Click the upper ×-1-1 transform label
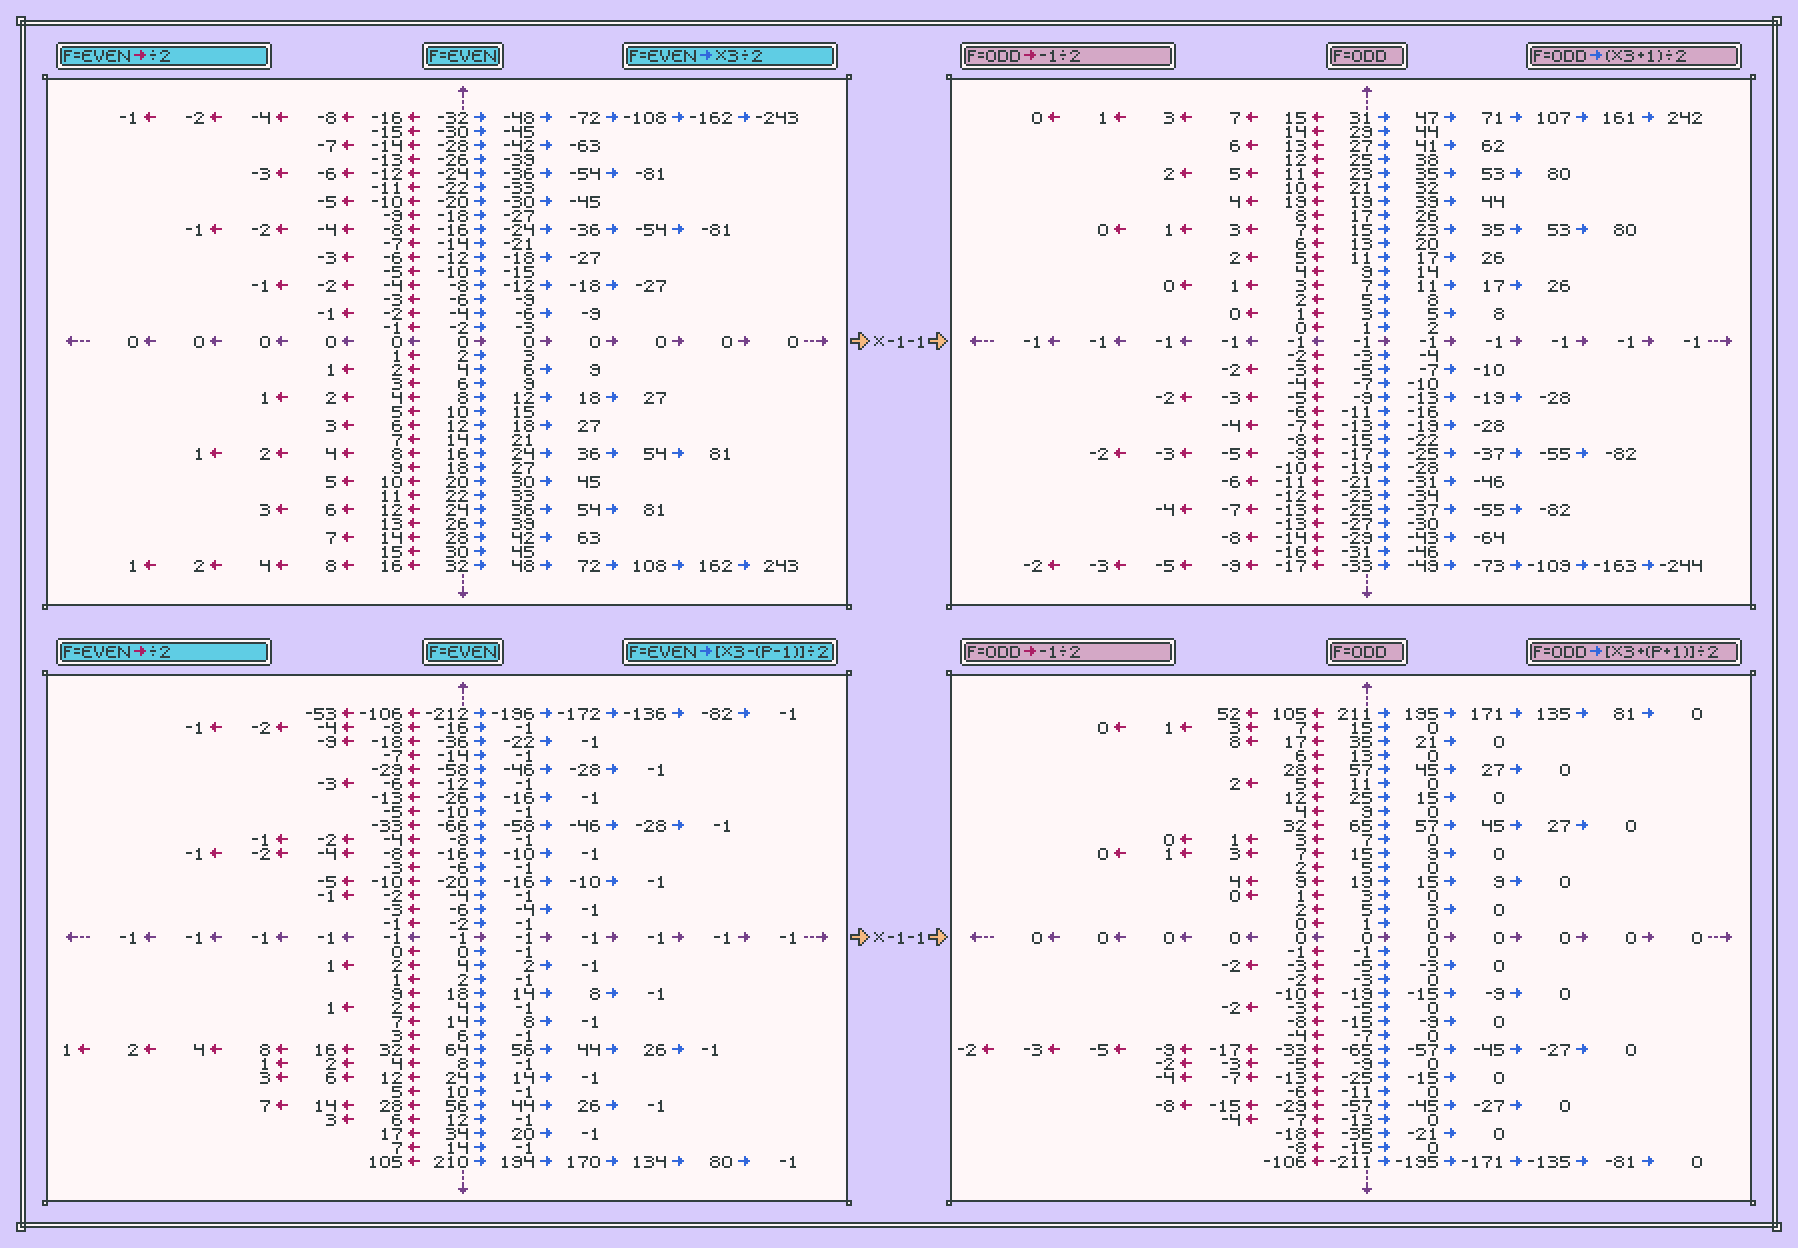 (x=898, y=341)
